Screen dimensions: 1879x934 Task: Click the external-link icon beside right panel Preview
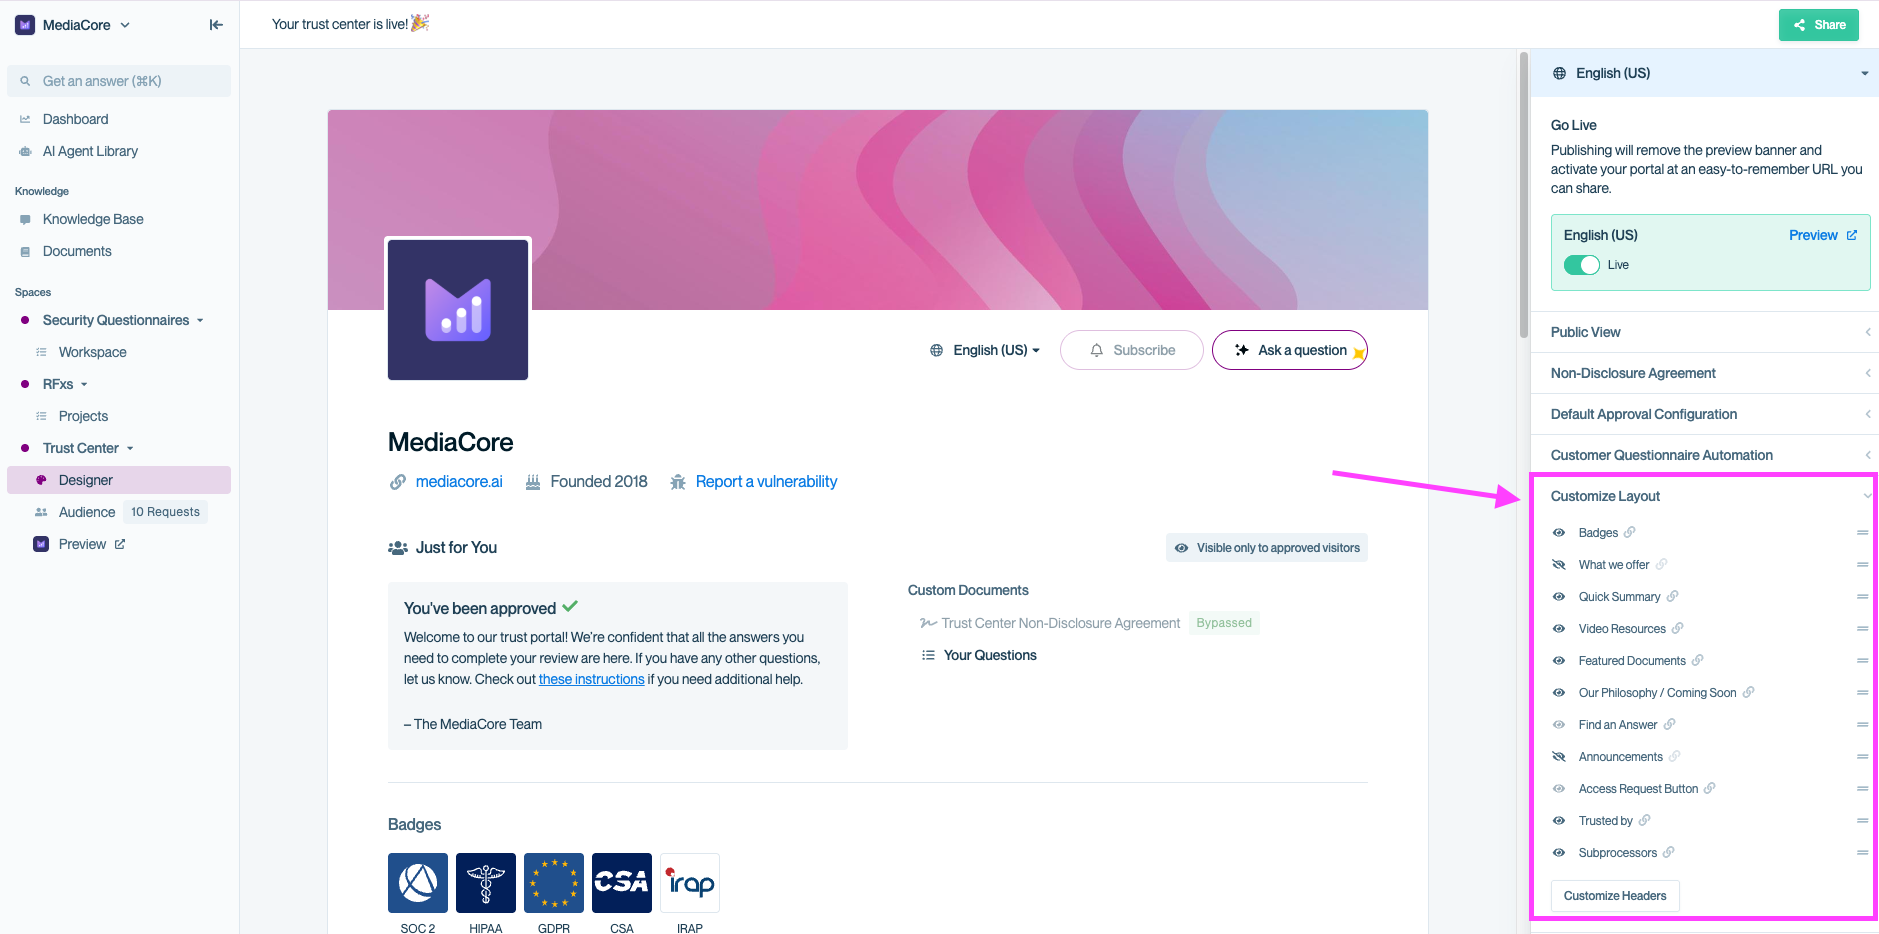(1851, 235)
